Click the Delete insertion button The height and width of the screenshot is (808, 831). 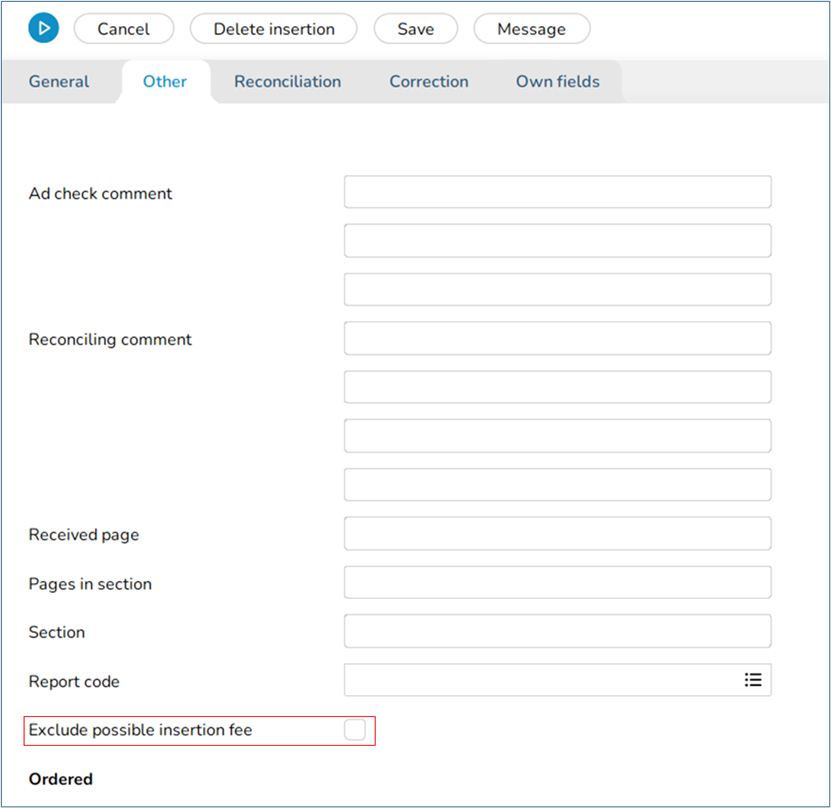(x=274, y=29)
